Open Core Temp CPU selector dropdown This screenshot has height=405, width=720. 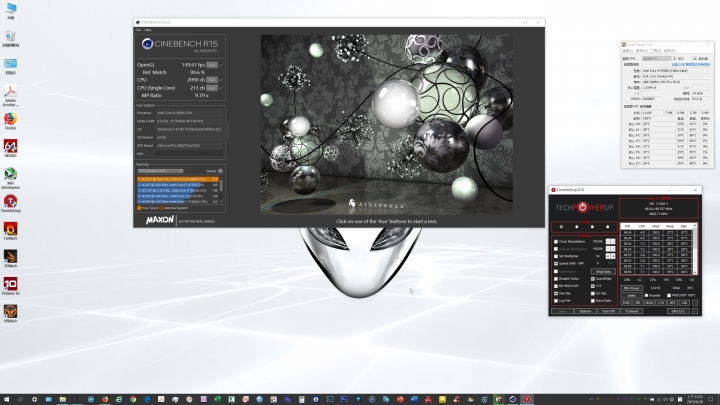pos(656,59)
